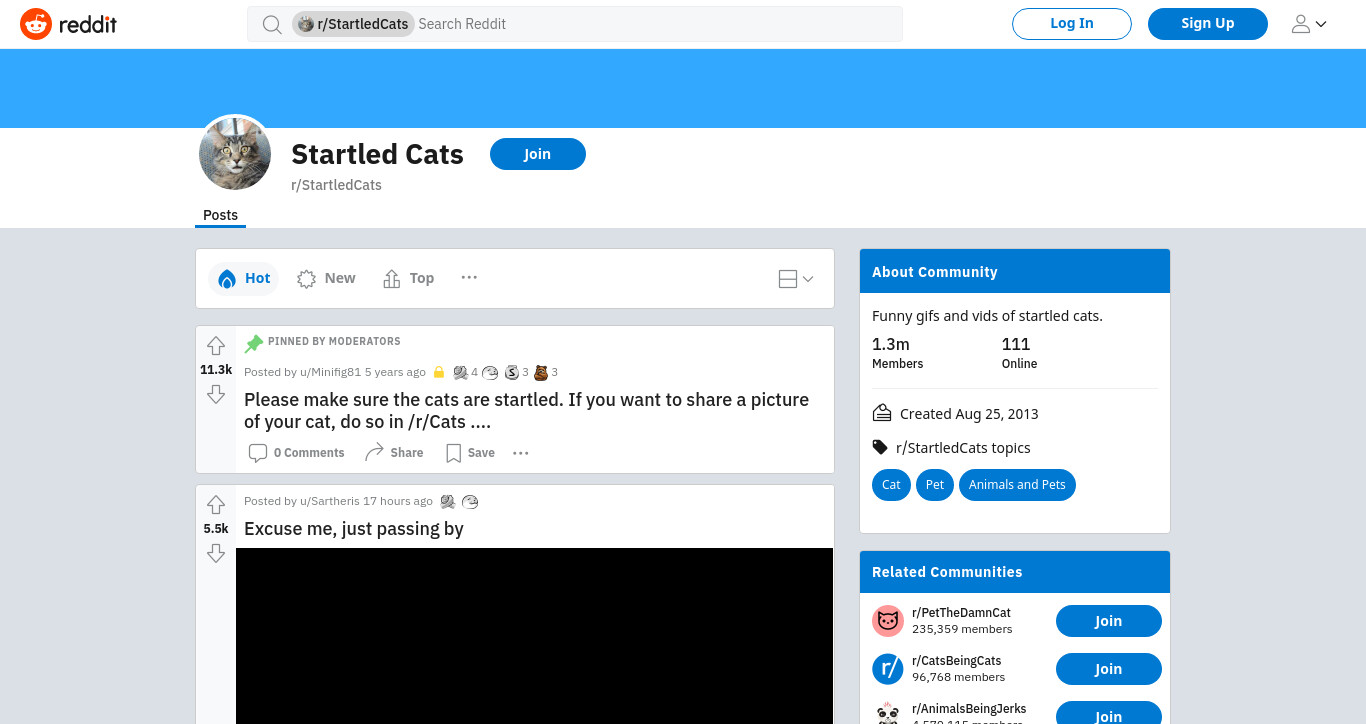The width and height of the screenshot is (1366, 724).
Task: Open the 0 Comments link
Action: point(297,453)
